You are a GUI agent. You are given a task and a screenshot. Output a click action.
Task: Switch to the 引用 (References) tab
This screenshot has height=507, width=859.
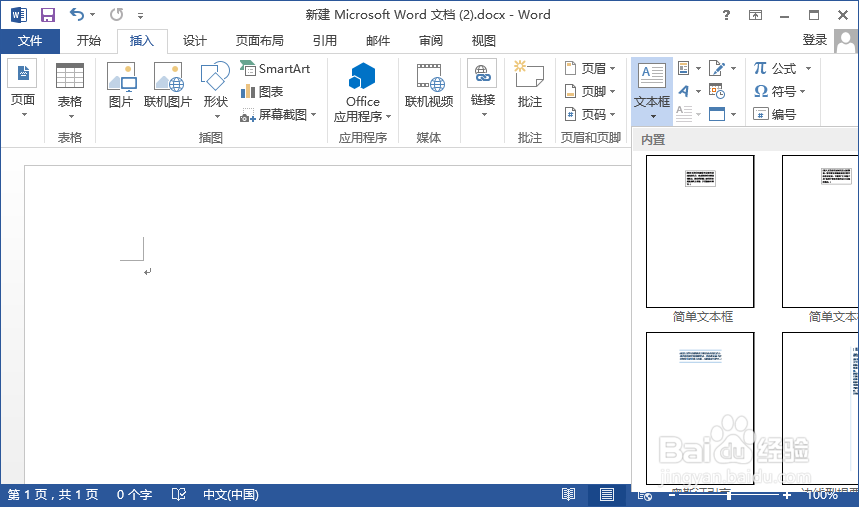tap(324, 41)
